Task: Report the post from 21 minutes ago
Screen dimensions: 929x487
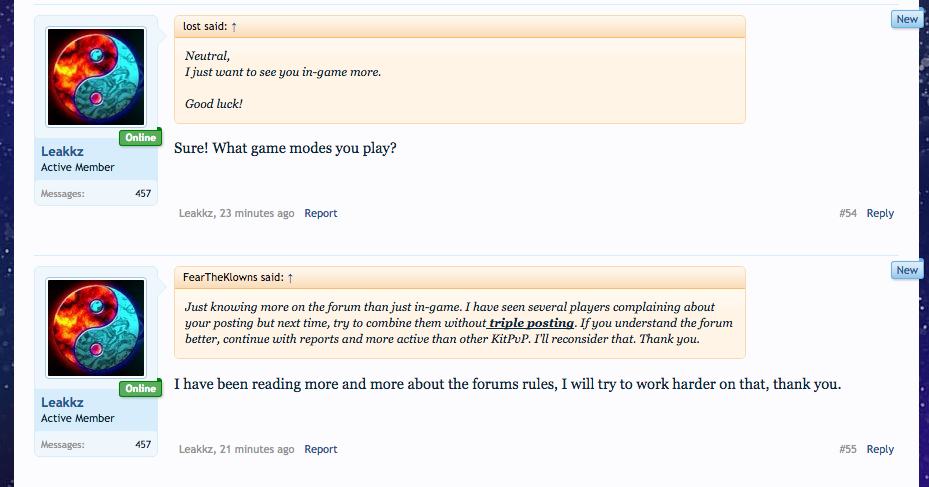Action: 321,449
